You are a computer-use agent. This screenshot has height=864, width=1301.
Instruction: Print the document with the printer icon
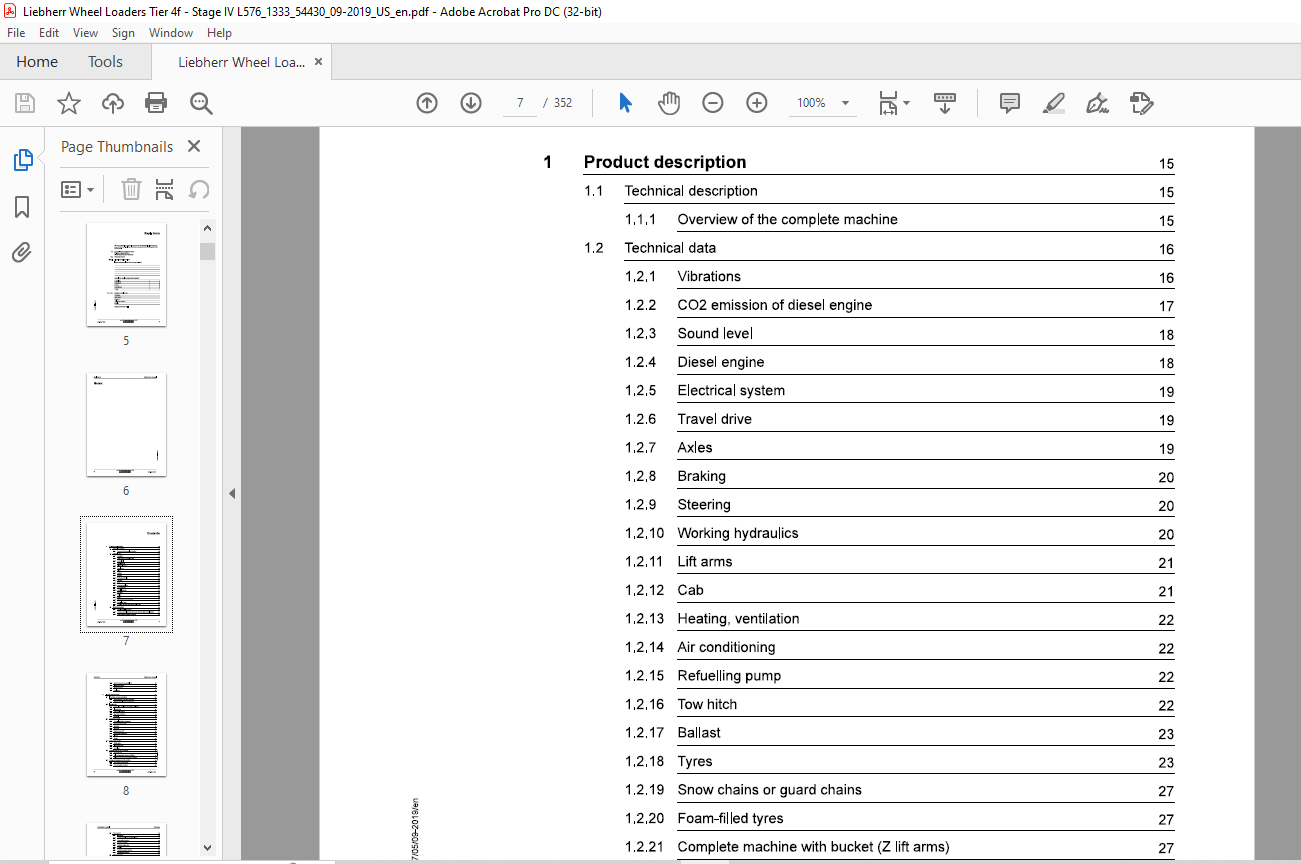pos(156,103)
